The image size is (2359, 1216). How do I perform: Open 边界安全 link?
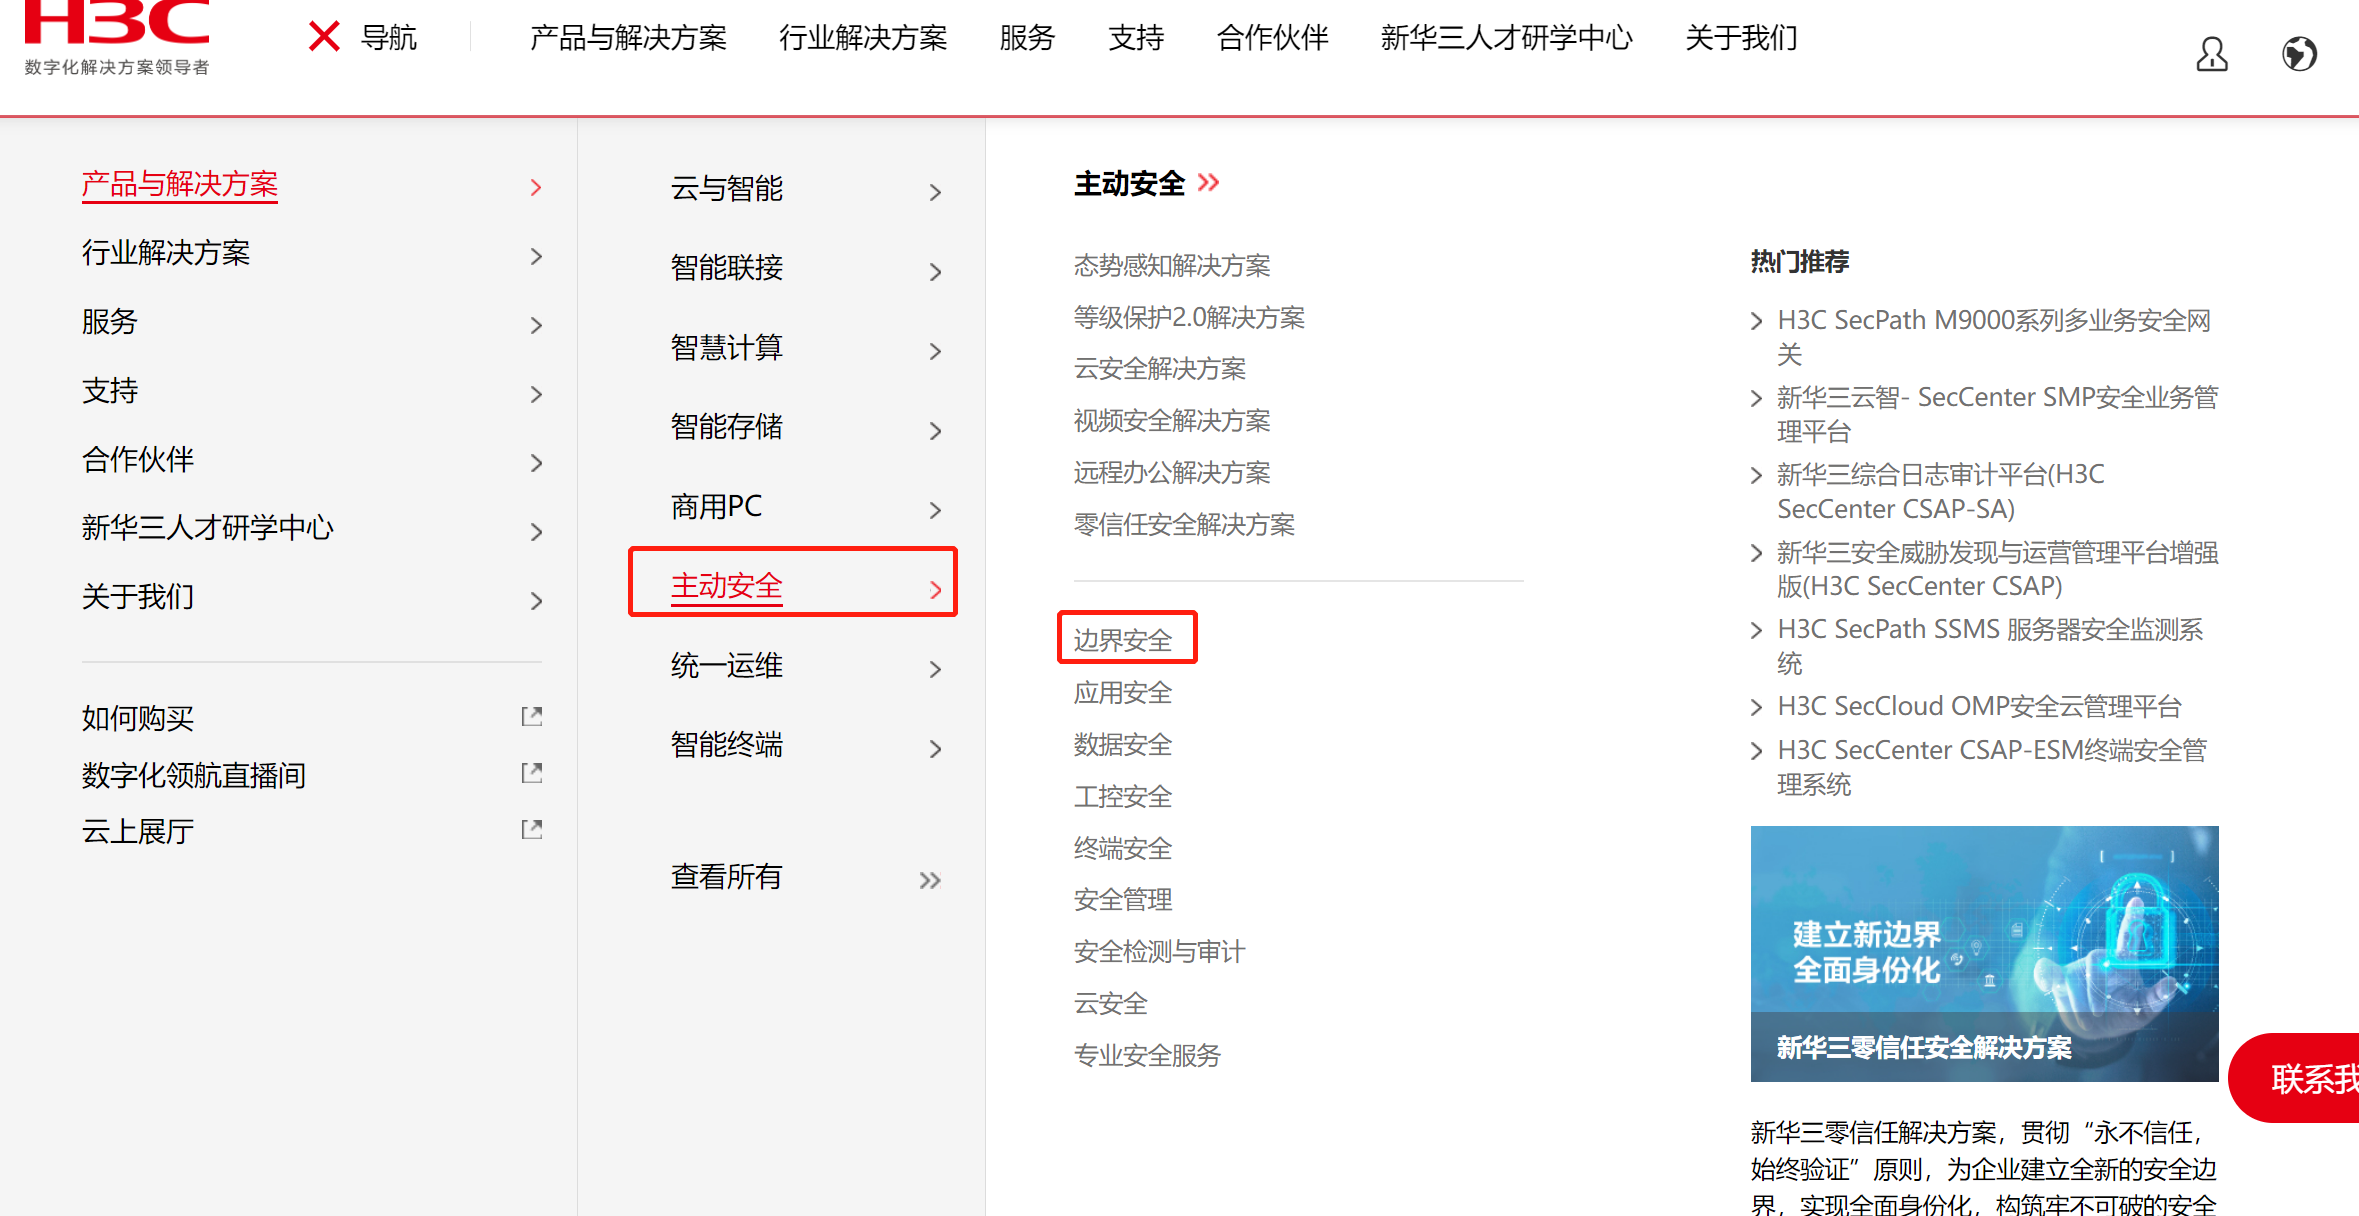coord(1123,640)
